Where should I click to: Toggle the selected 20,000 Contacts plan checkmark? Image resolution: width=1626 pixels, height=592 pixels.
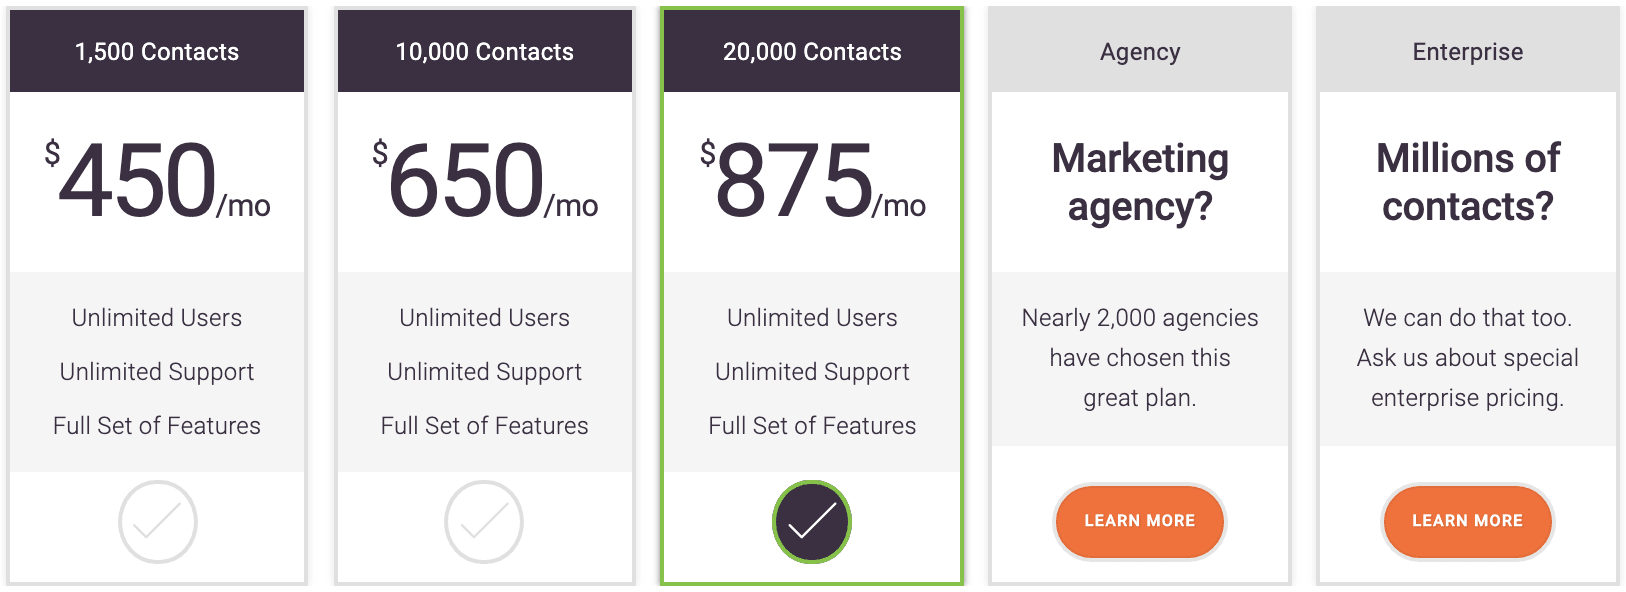coord(812,522)
